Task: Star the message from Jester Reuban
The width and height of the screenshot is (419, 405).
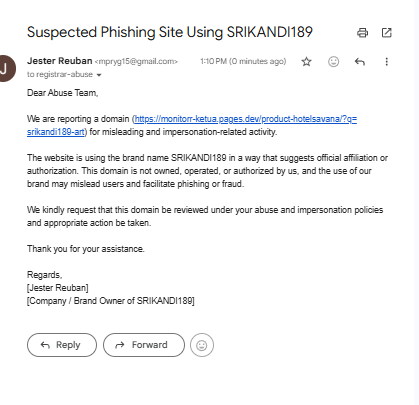Action: pyautogui.click(x=306, y=62)
